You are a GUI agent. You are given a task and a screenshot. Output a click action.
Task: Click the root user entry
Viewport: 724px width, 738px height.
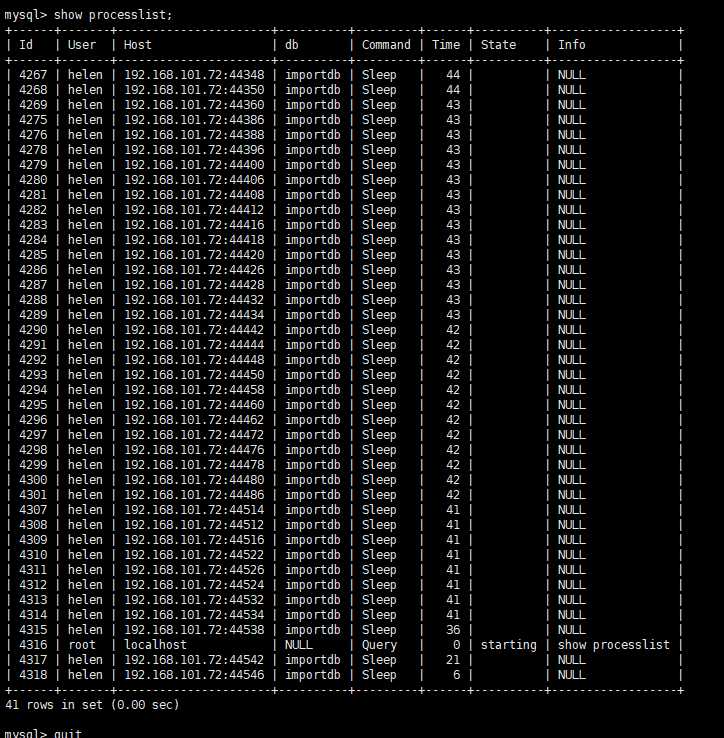click(82, 645)
